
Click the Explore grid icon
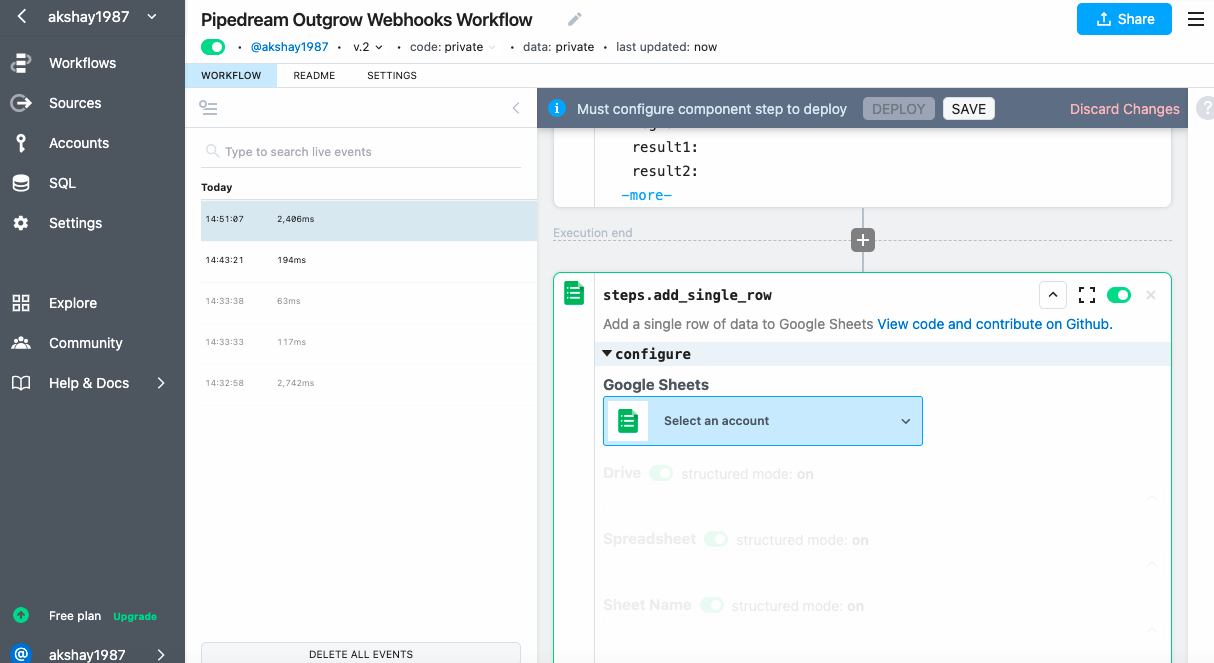pos(21,303)
